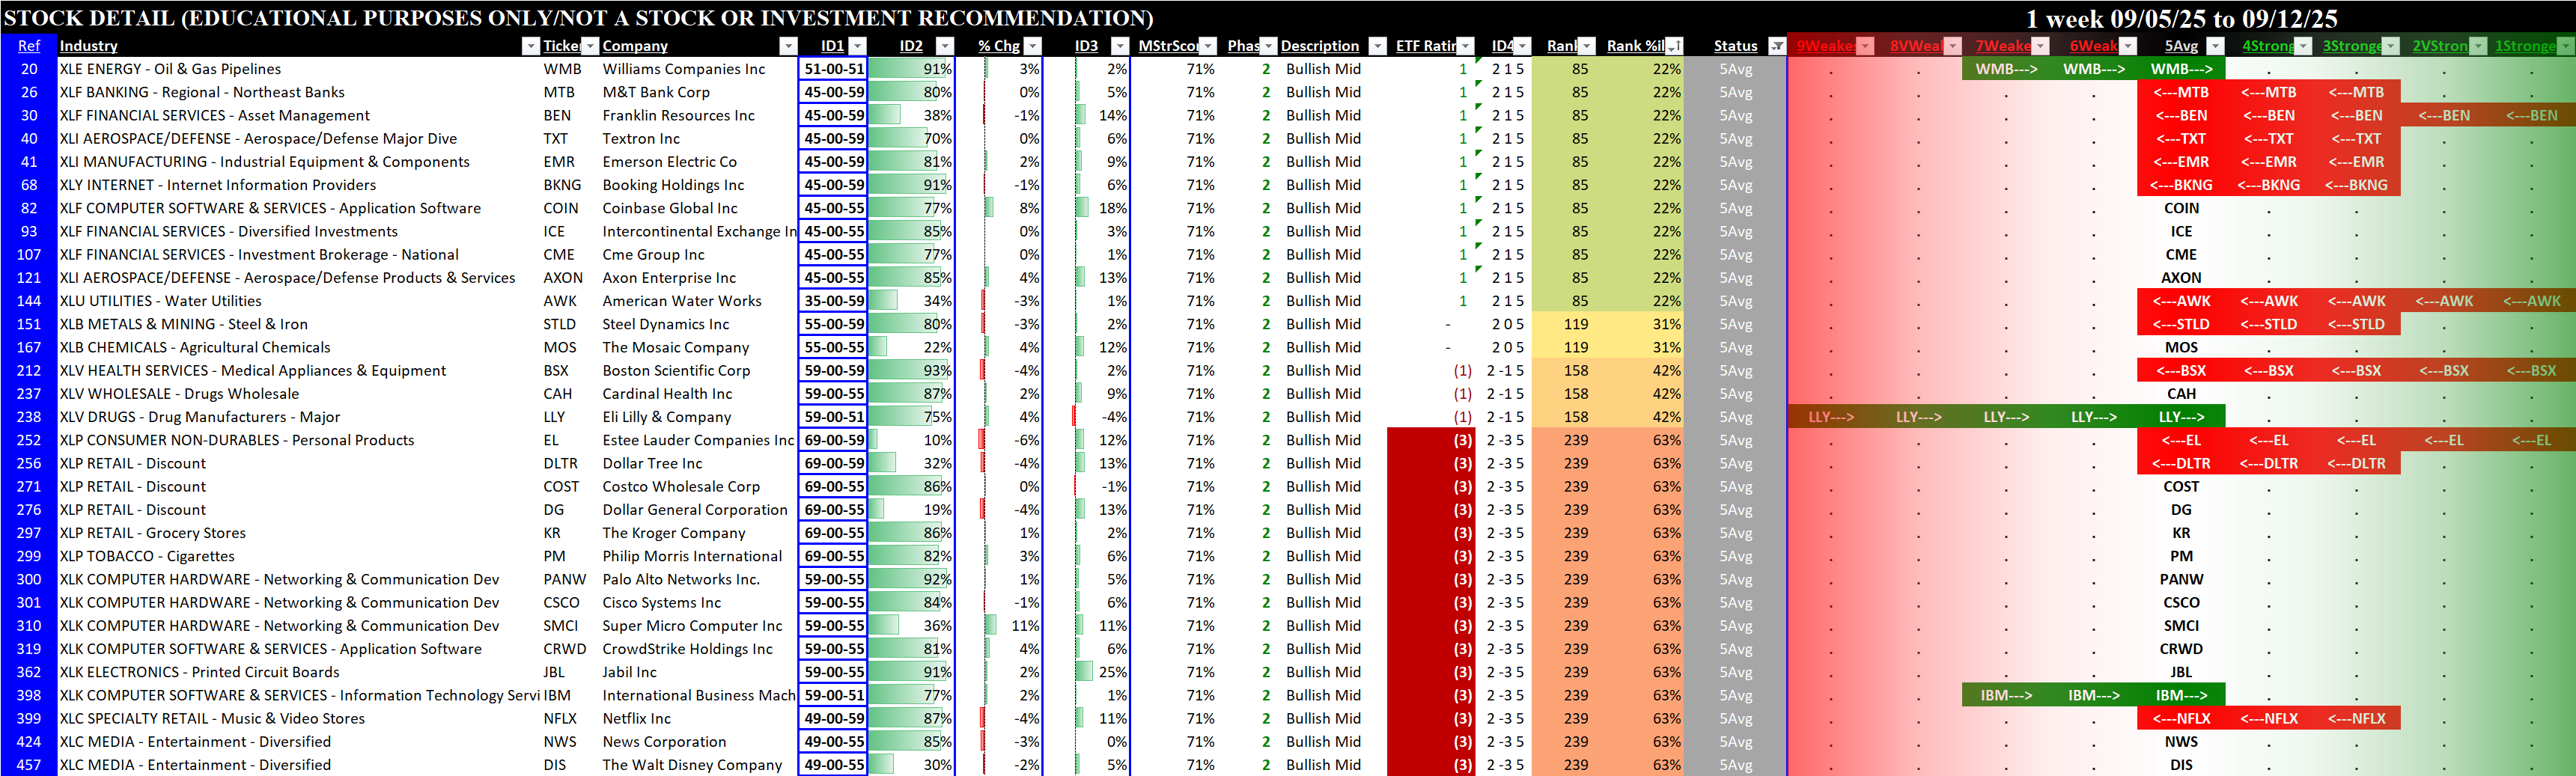Select ID1 cell for Williams Companies
Image resolution: width=2576 pixels, height=776 pixels.
(x=833, y=69)
